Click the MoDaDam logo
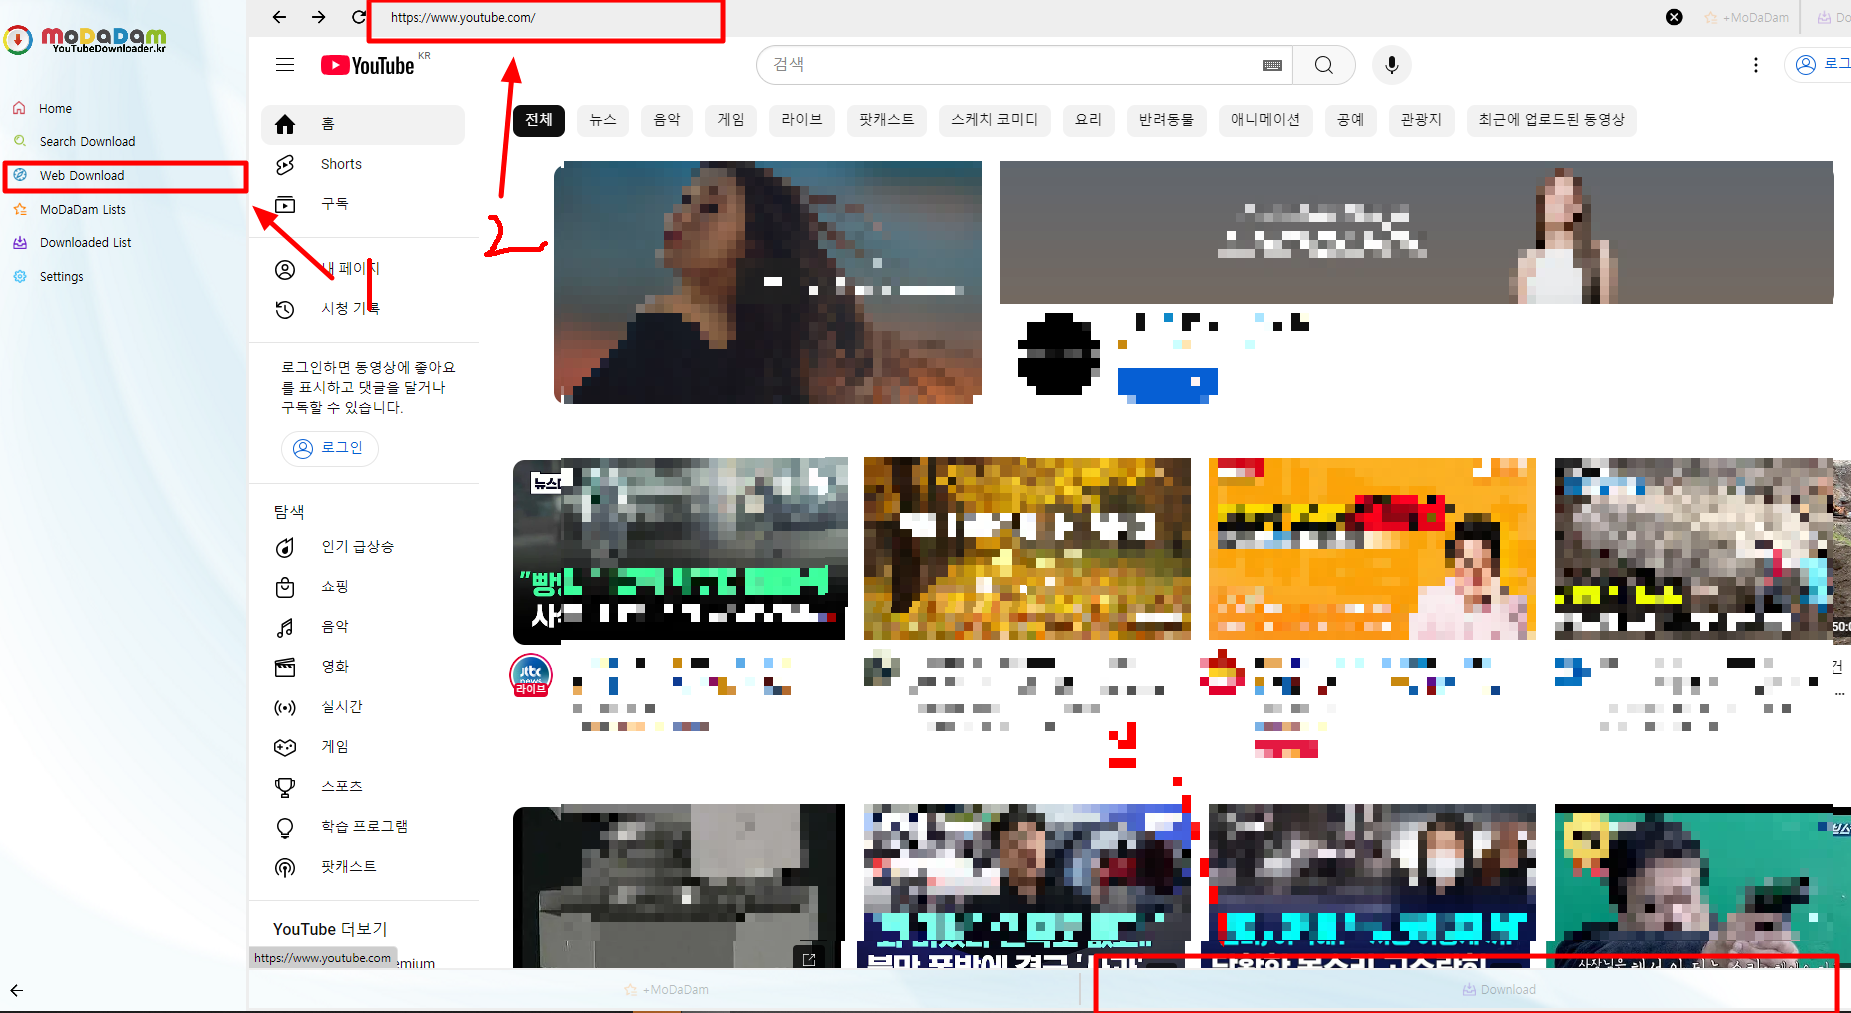This screenshot has height=1013, width=1851. (x=85, y=40)
